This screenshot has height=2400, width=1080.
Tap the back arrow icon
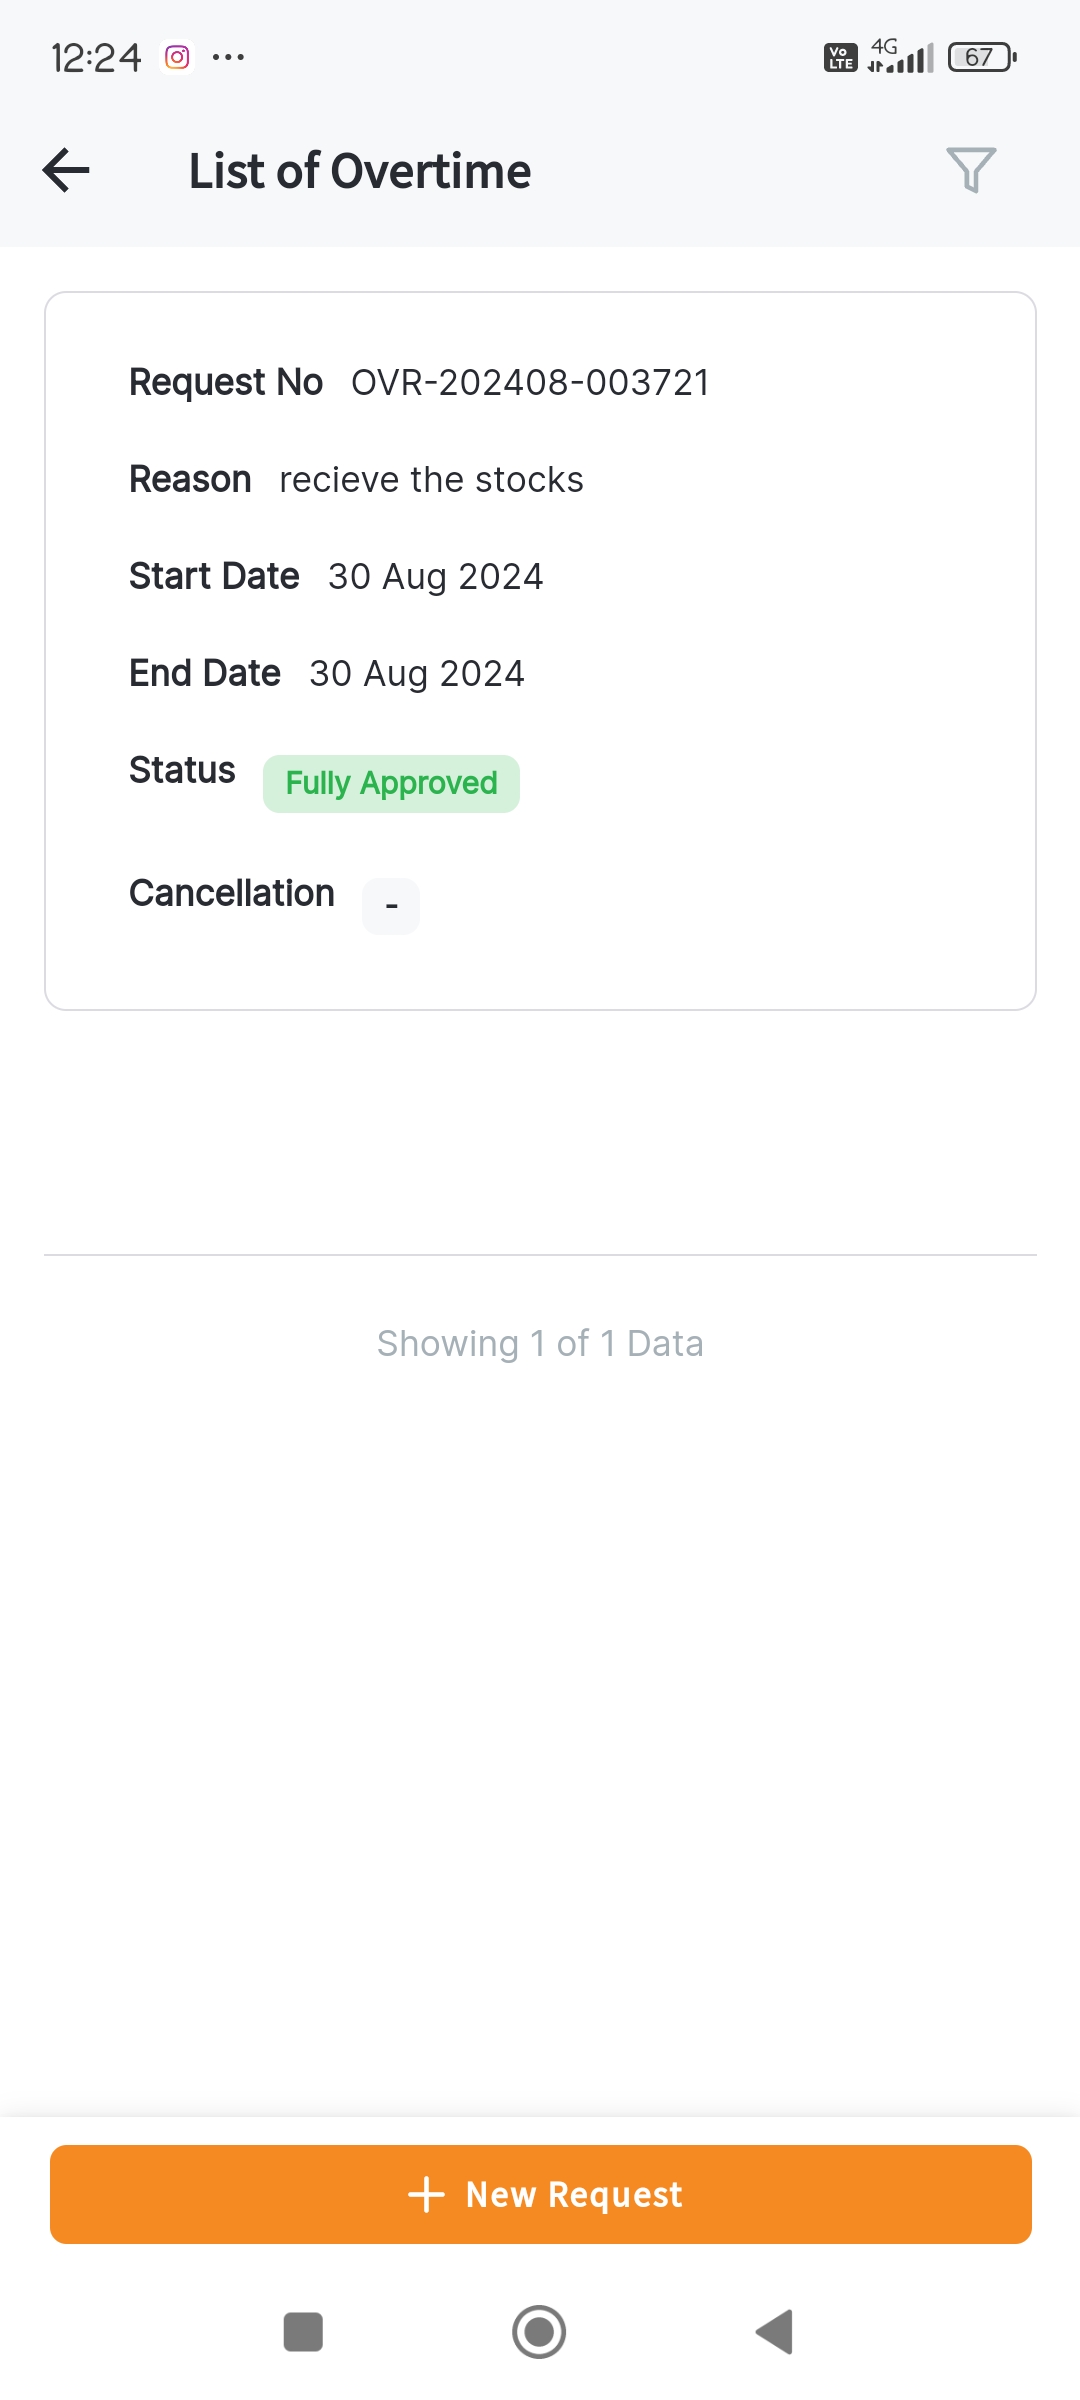click(x=66, y=170)
